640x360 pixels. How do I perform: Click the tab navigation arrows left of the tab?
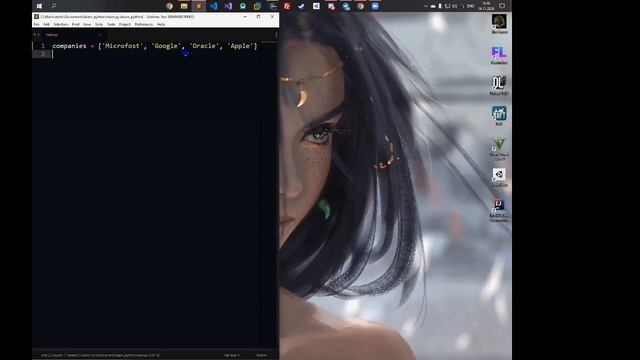click(x=36, y=35)
